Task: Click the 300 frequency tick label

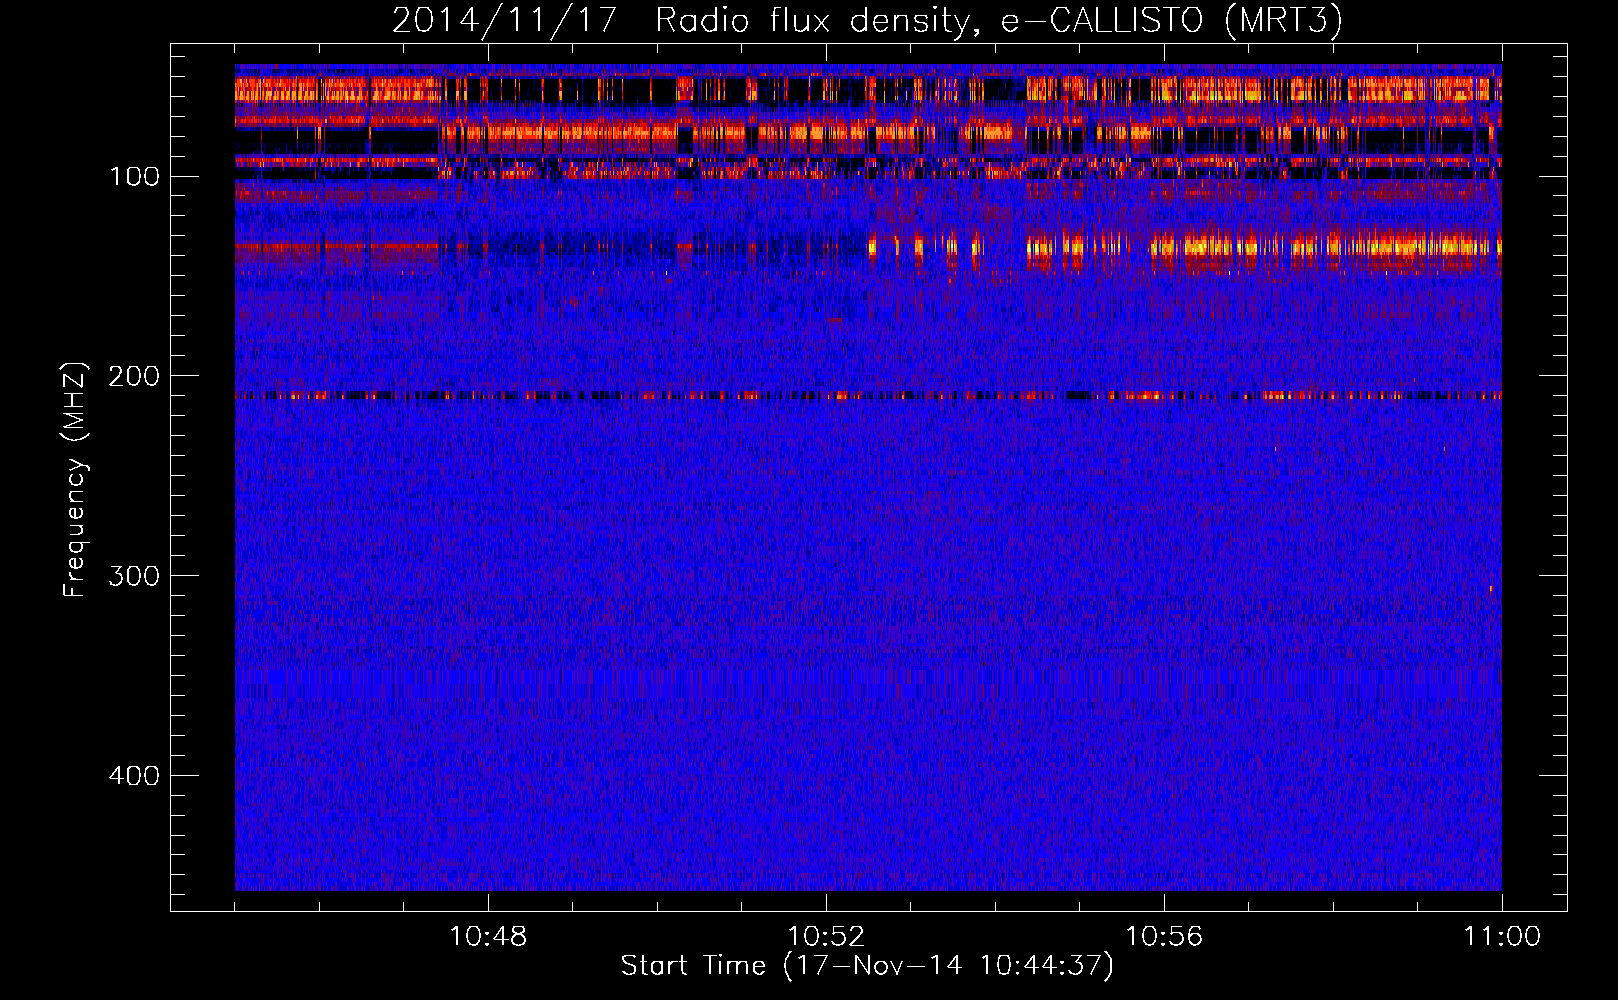Action: pos(134,576)
